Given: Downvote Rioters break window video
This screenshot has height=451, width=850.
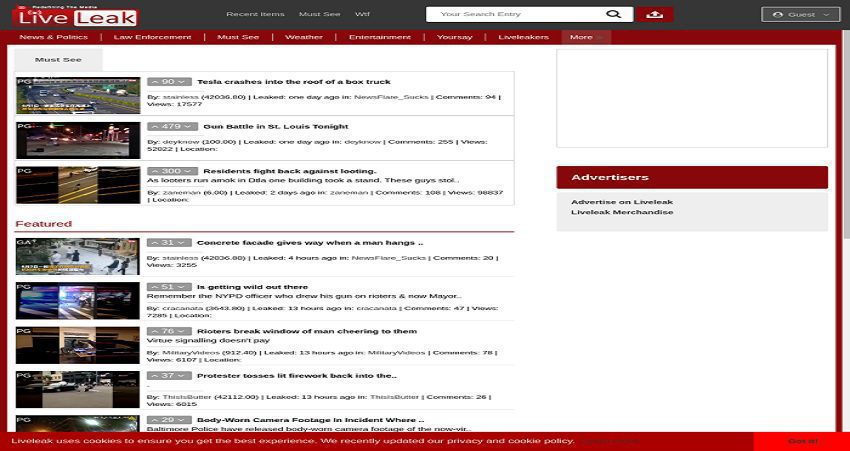Looking at the screenshot, I should point(183,331).
